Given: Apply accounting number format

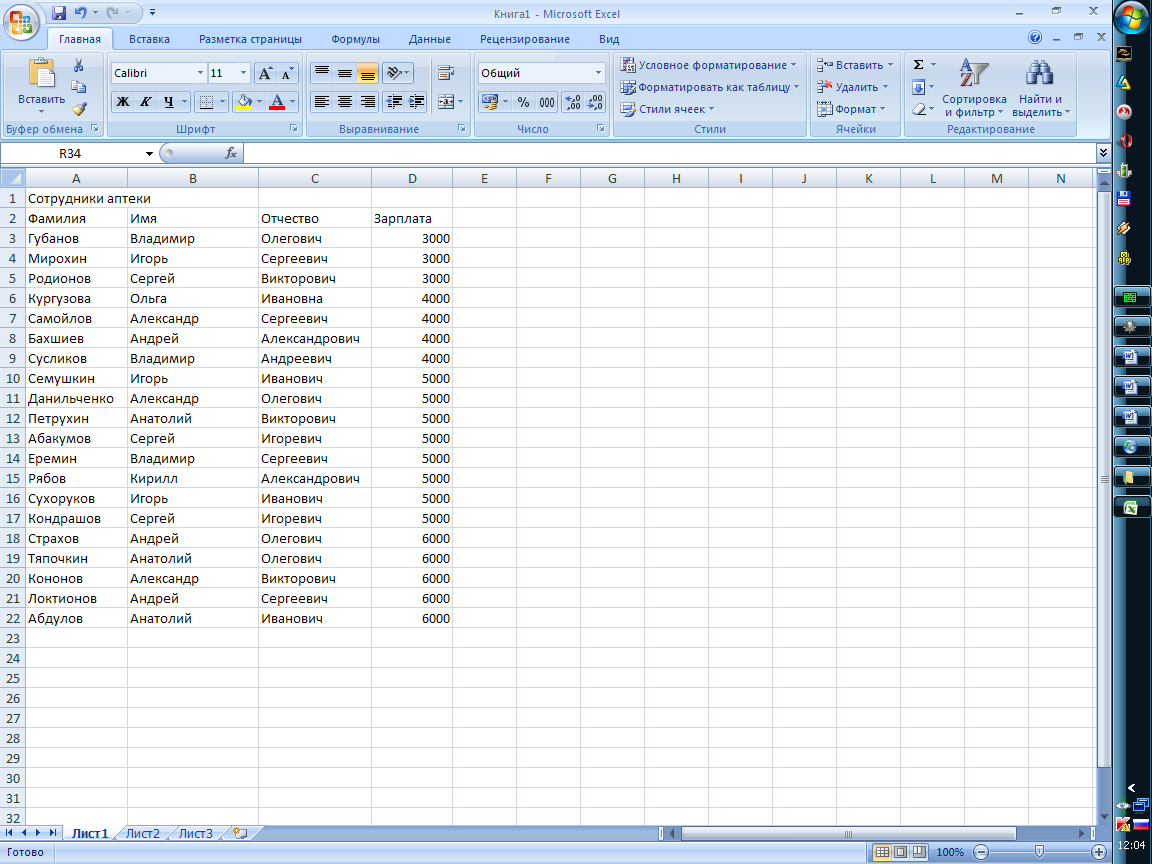Looking at the screenshot, I should click(490, 102).
